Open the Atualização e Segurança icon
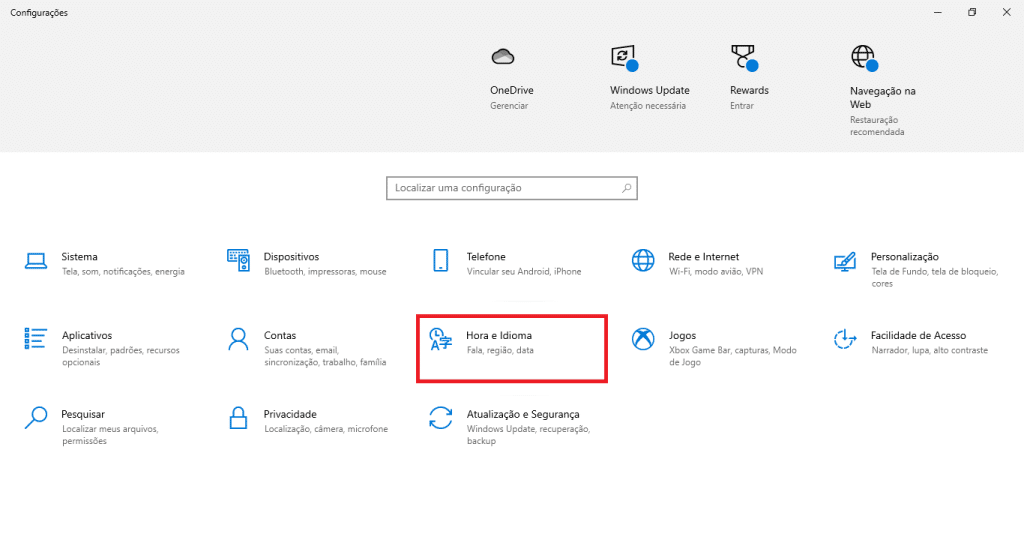The height and width of the screenshot is (546, 1024). (x=440, y=417)
